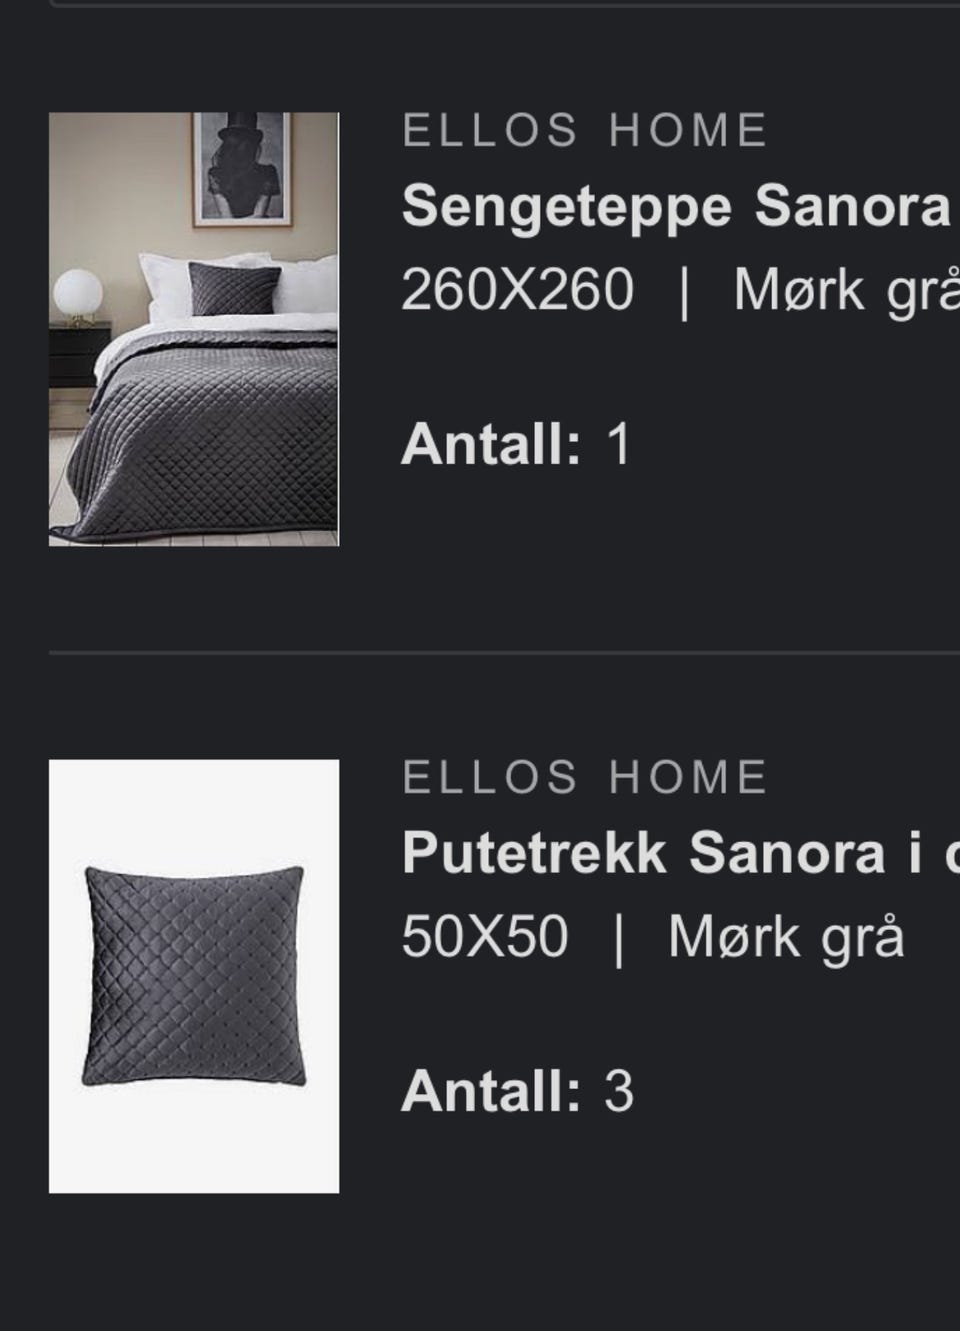Click the globe lamp in the bedspread photo
This screenshot has width=960, height=1331.
click(x=78, y=296)
